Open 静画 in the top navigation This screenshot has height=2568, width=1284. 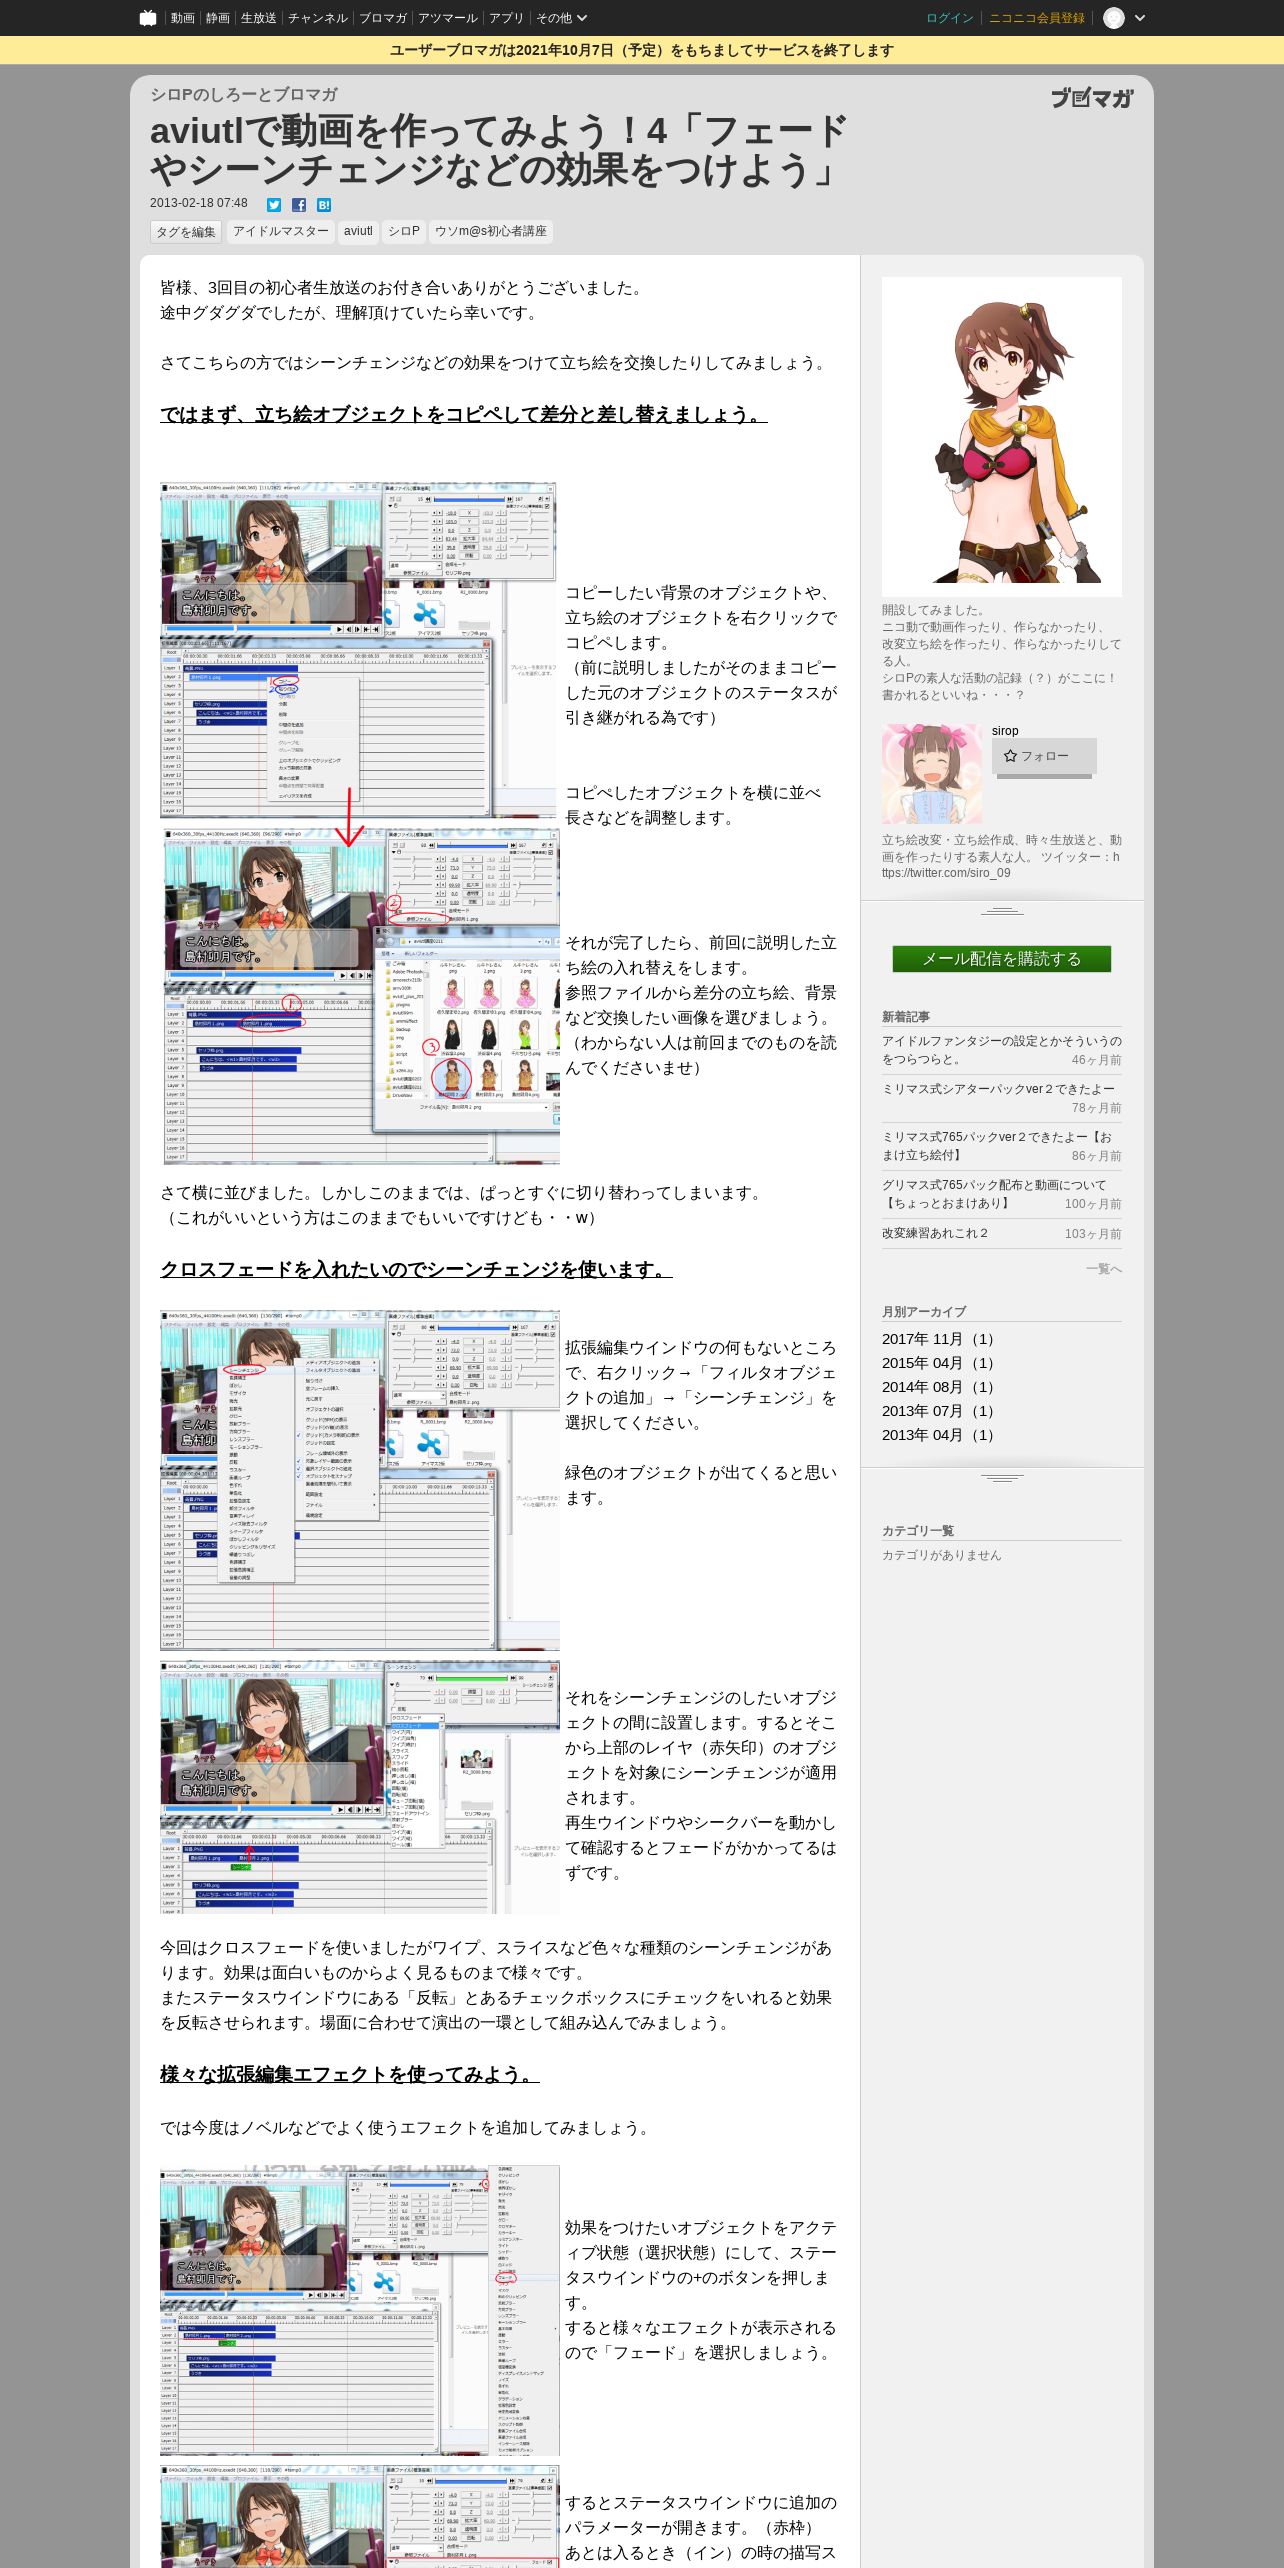[217, 18]
